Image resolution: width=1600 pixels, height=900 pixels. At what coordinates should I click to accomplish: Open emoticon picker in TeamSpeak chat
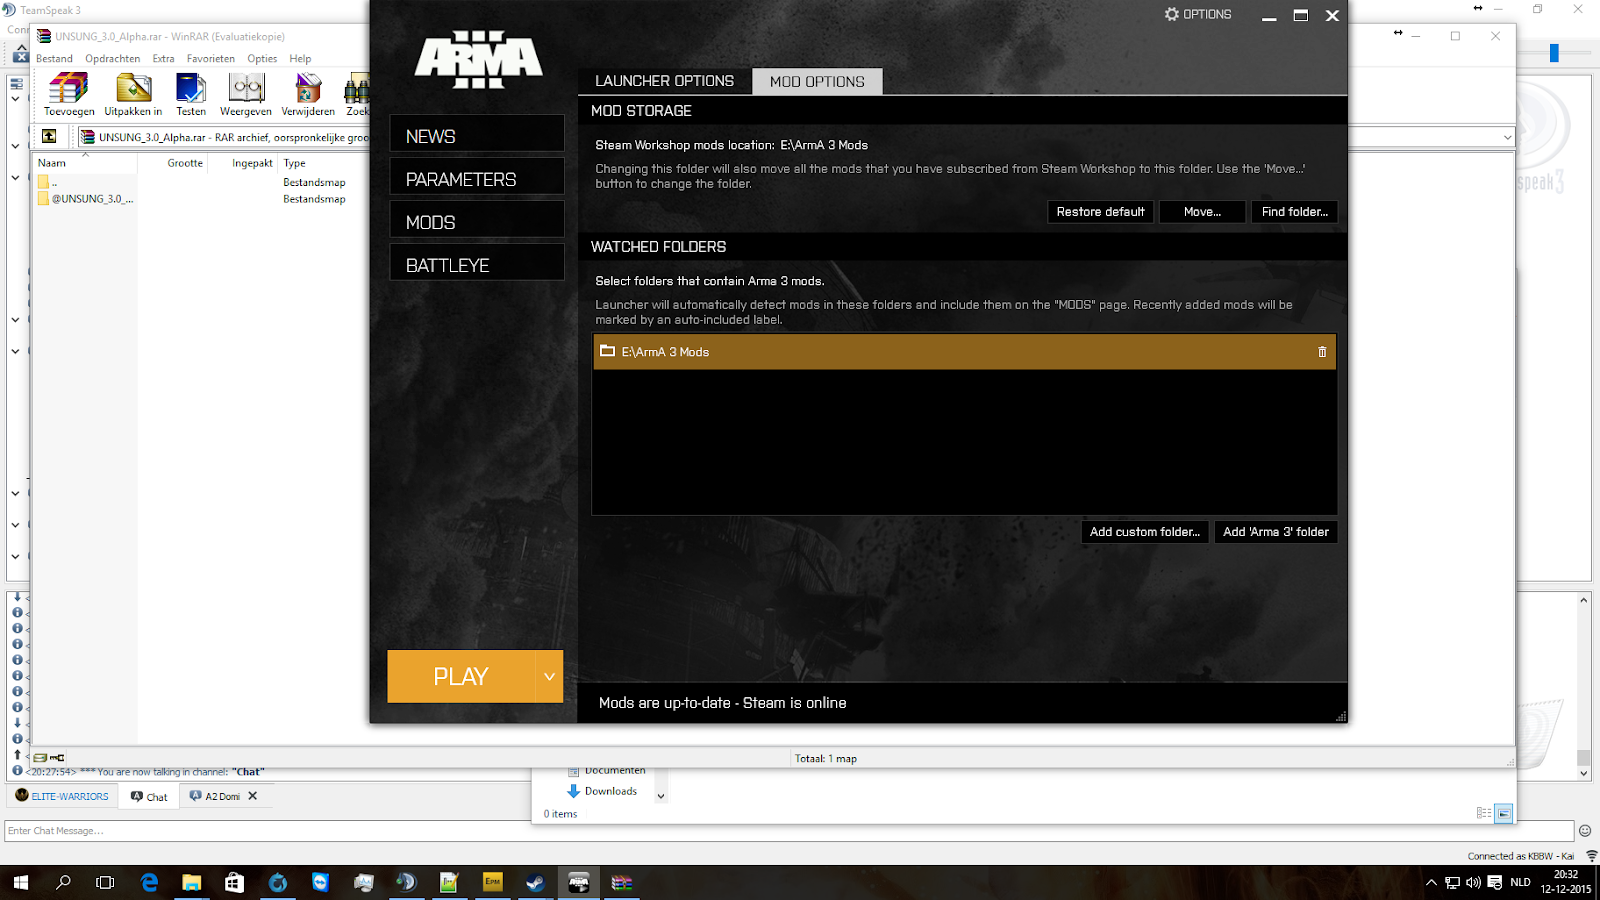coord(1585,830)
